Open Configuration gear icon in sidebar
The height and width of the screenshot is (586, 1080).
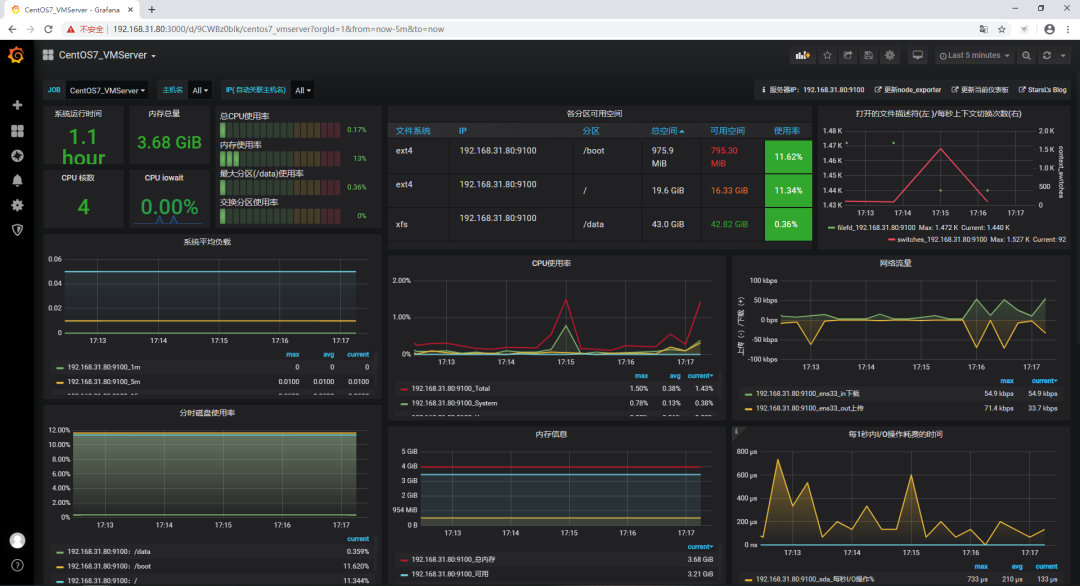coord(17,205)
